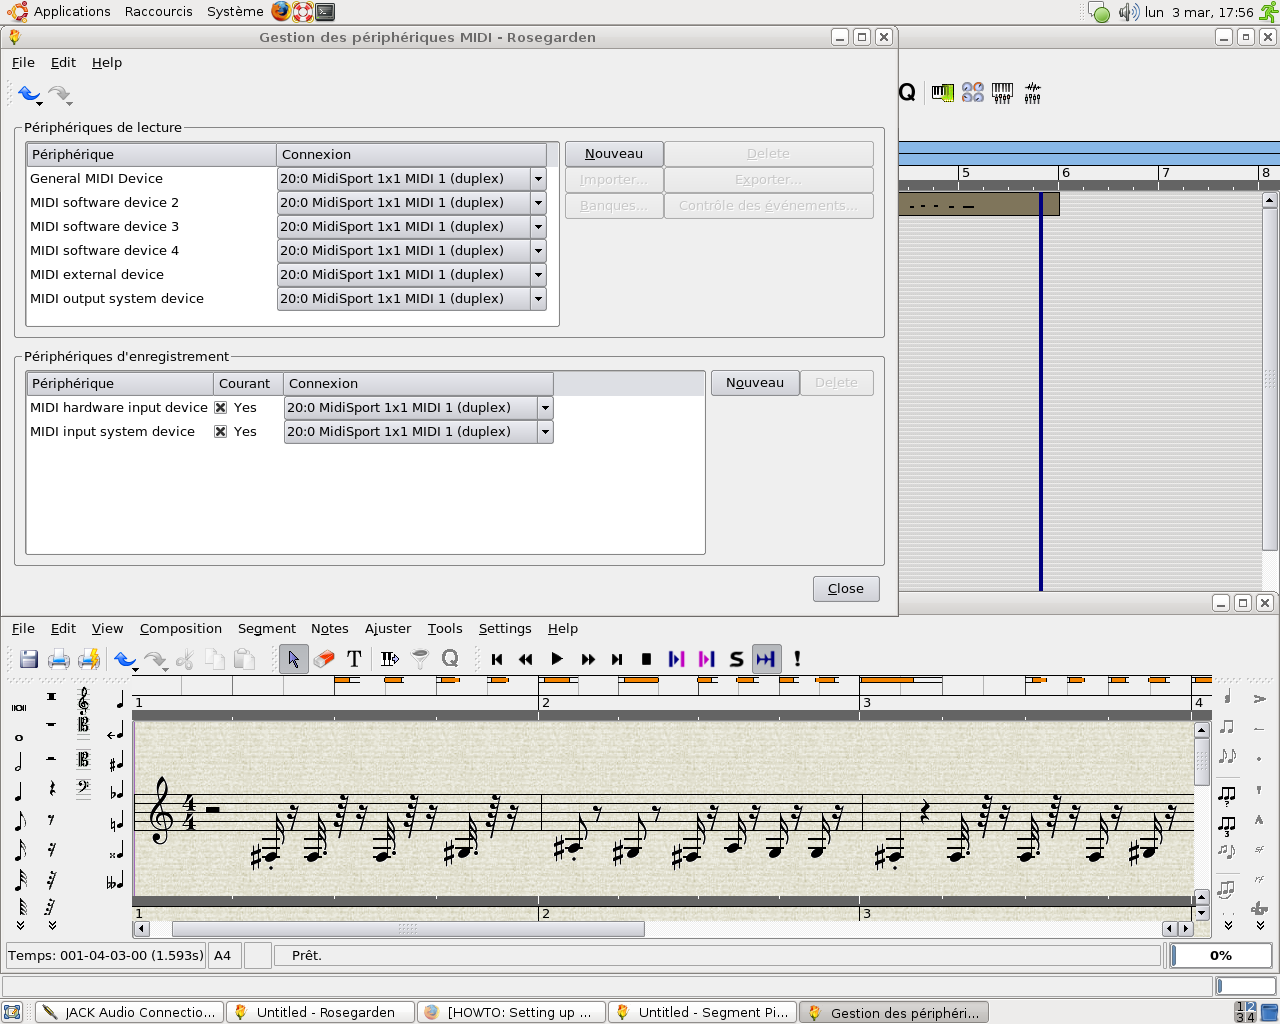The width and height of the screenshot is (1280, 1024).
Task: Open connection dropdown for General MIDI Device
Action: [538, 179]
